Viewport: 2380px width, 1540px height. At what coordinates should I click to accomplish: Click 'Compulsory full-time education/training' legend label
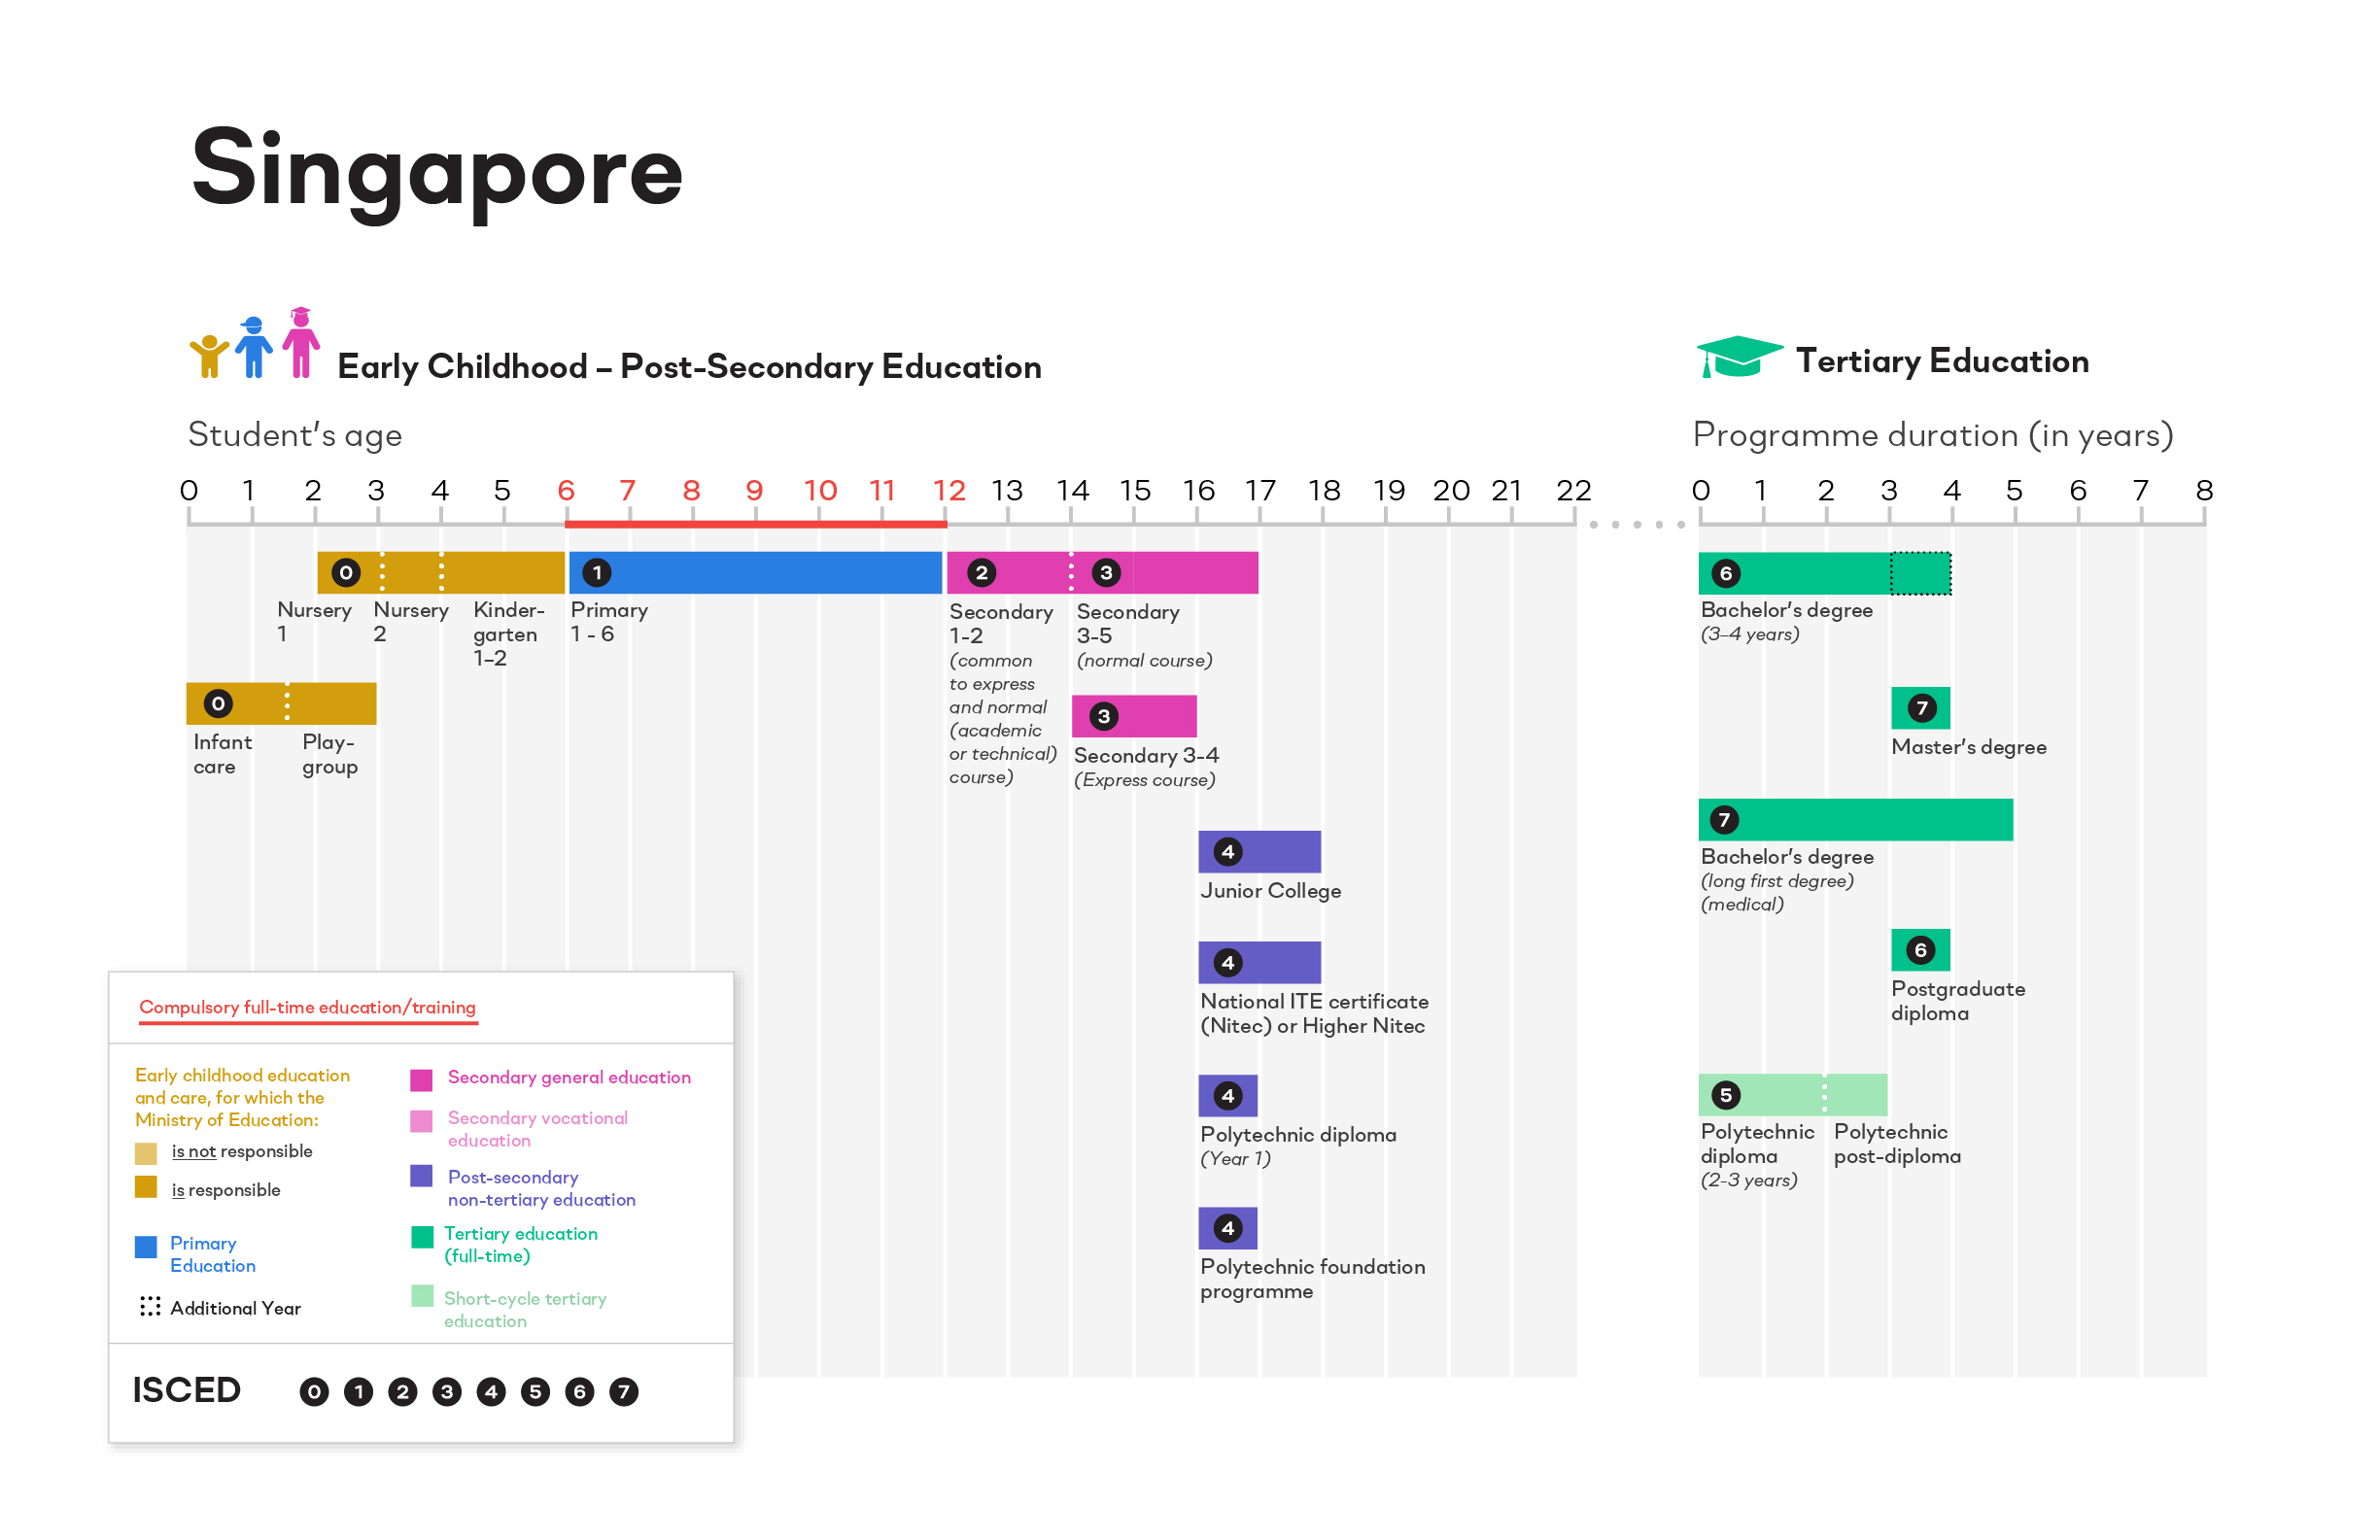click(x=307, y=1008)
